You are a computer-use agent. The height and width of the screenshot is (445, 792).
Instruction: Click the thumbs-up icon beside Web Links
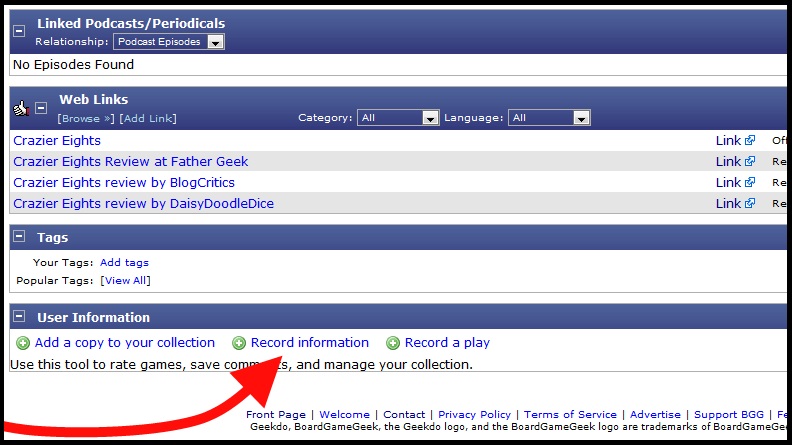(x=20, y=108)
